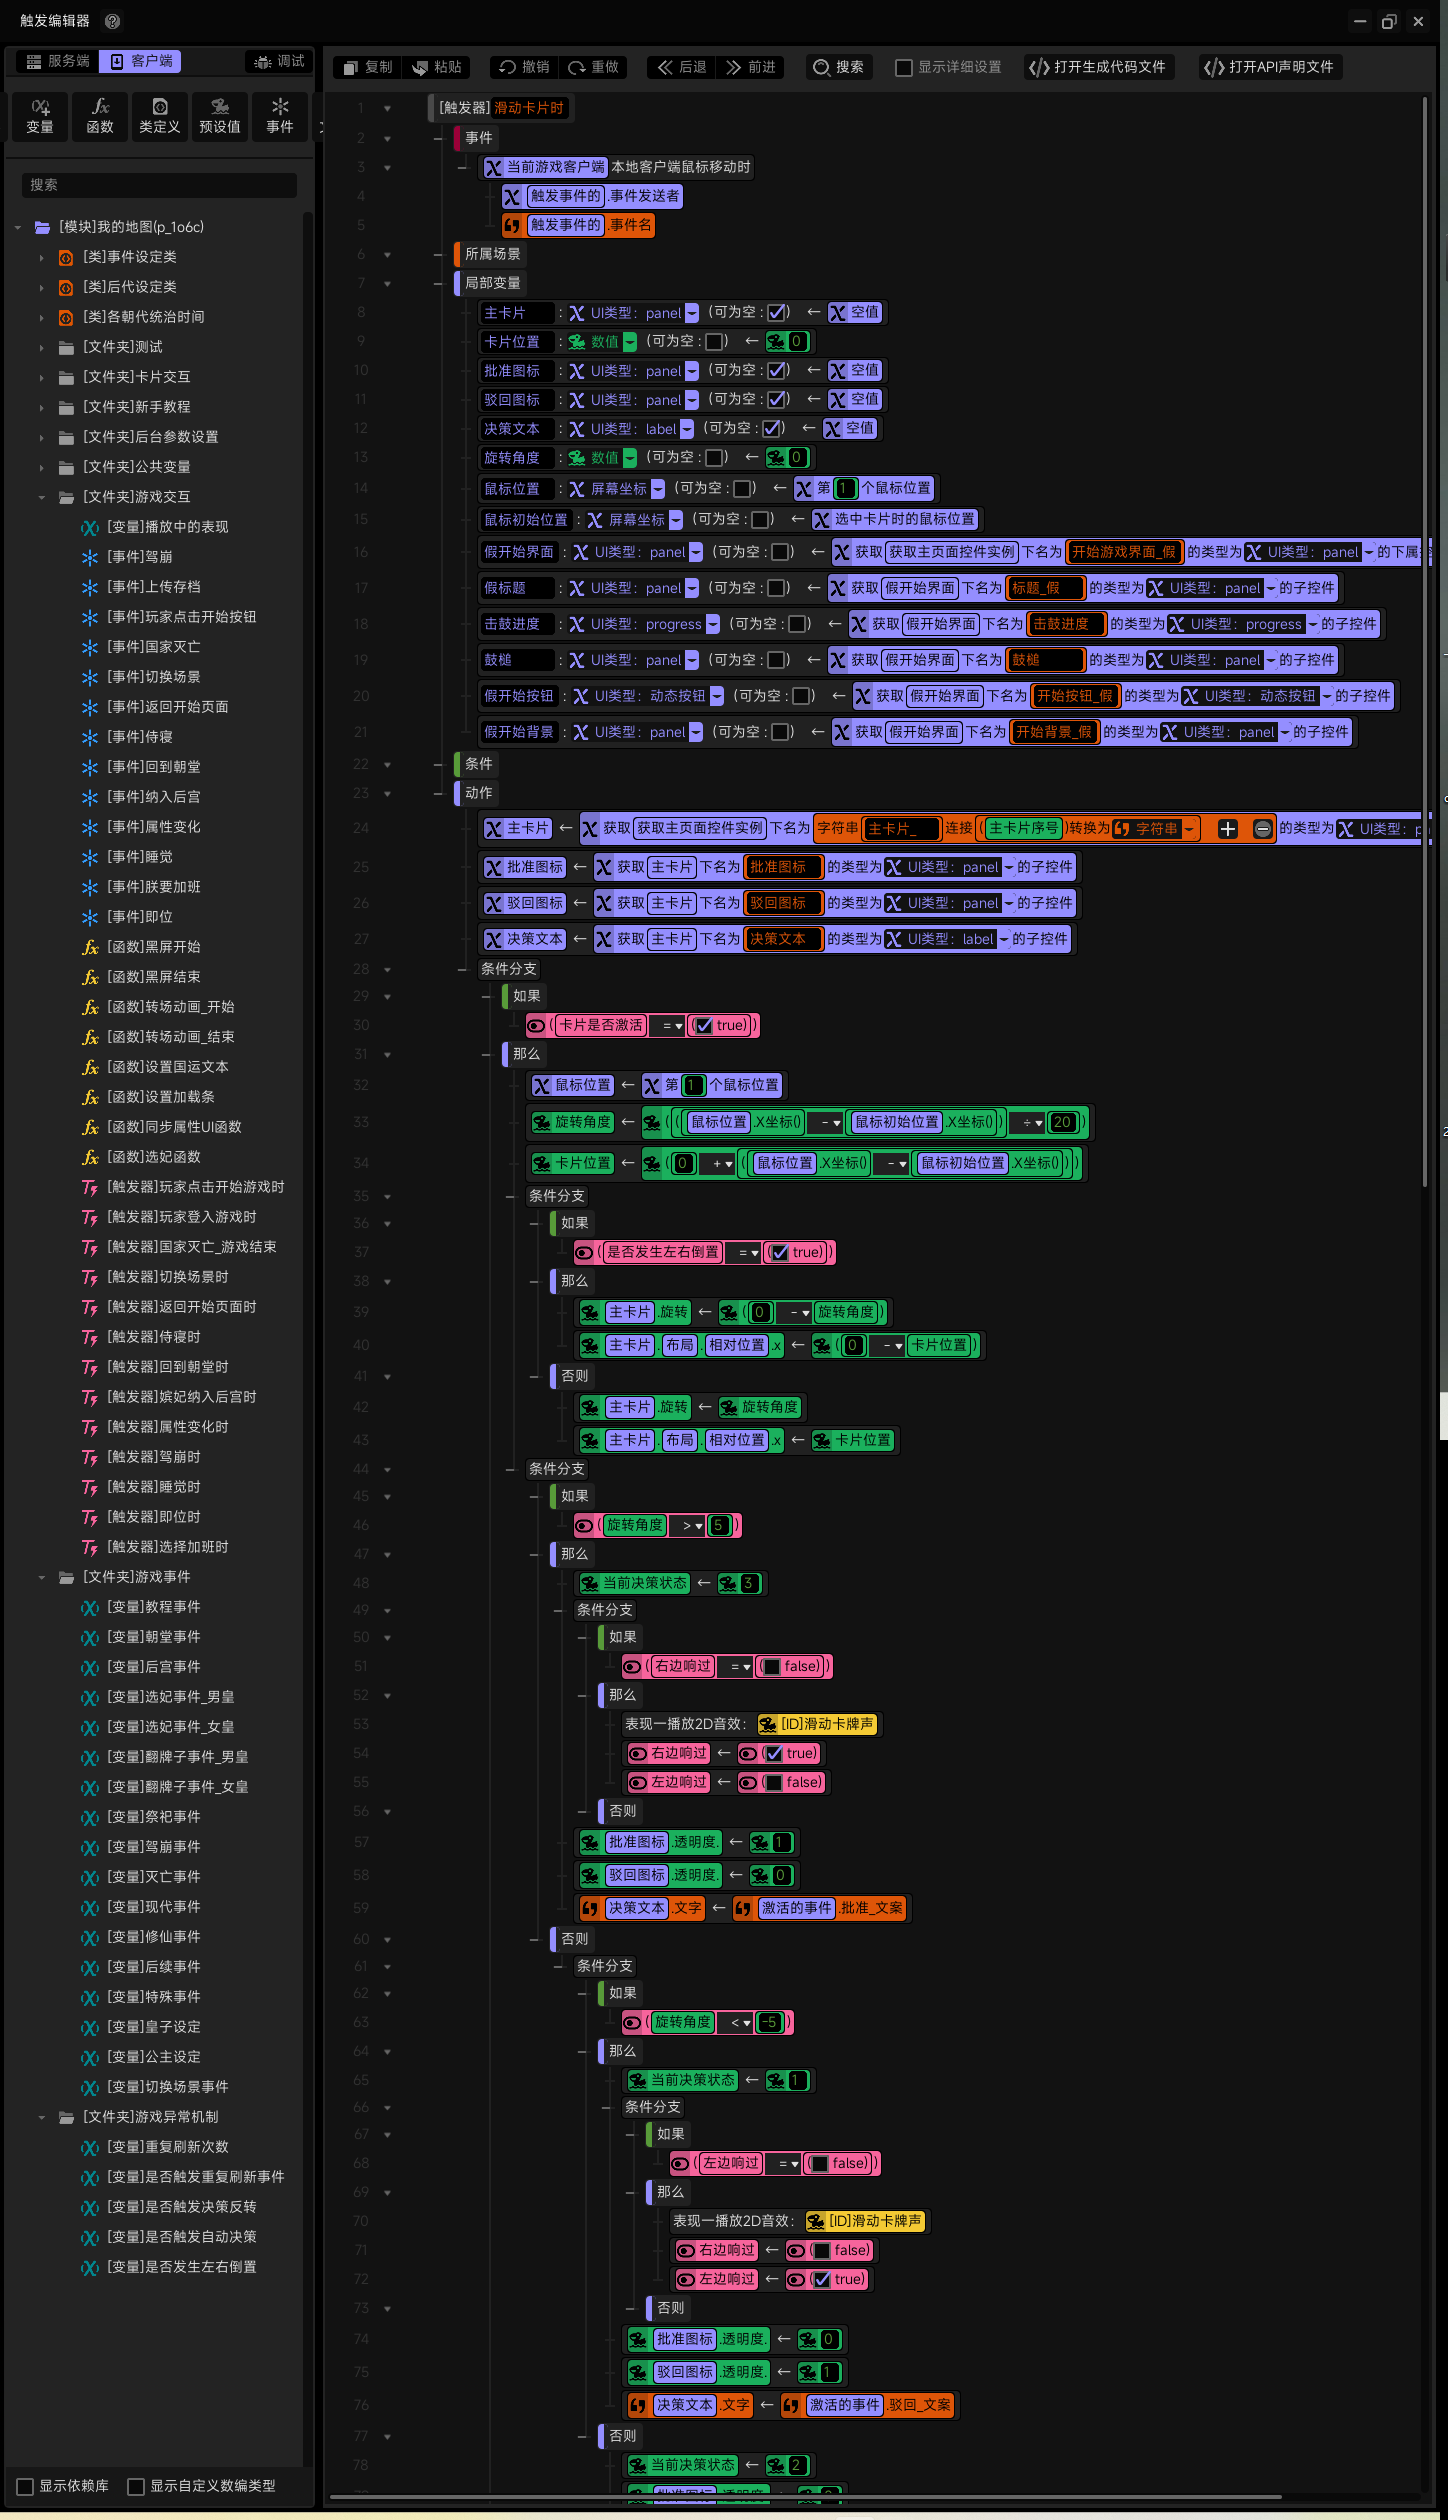Select the Function (函数) tool icon

(x=100, y=116)
